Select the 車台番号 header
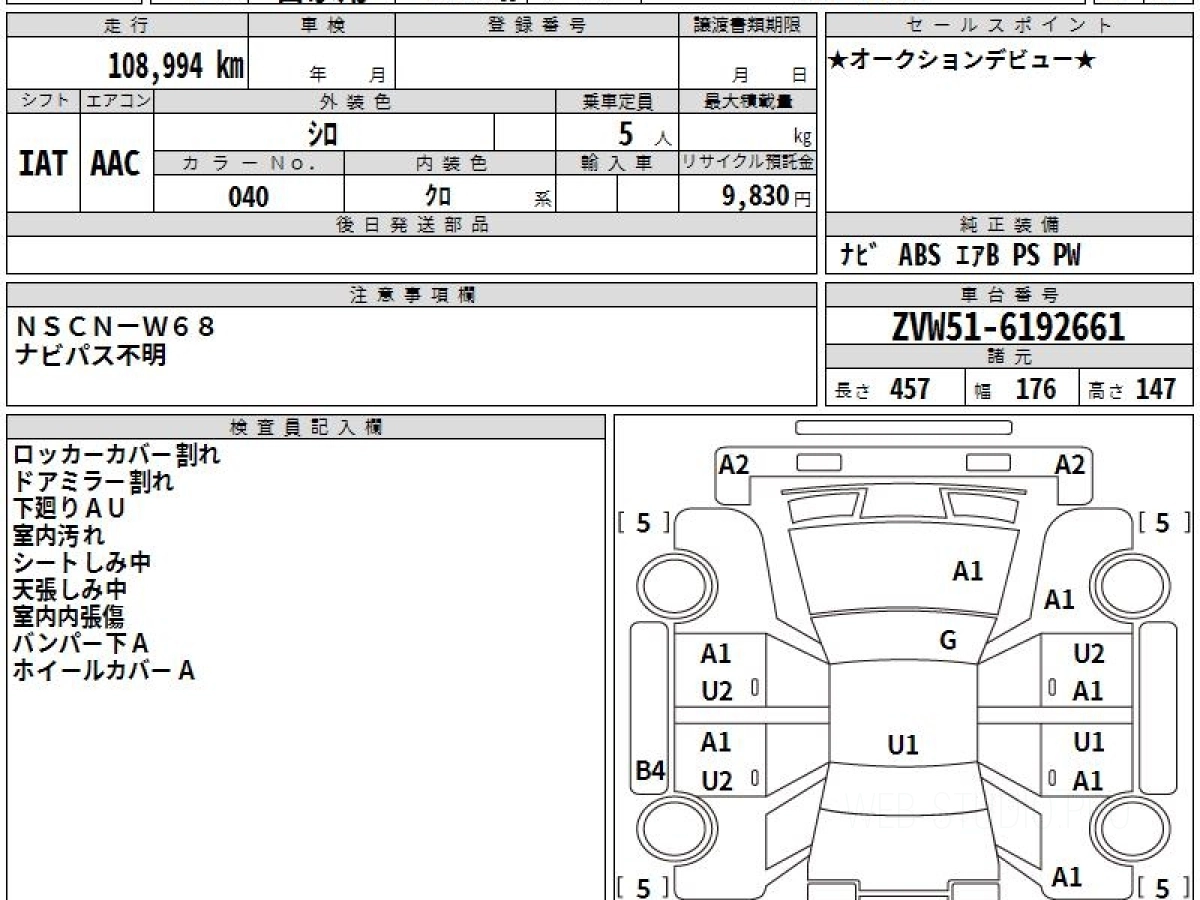This screenshot has width=1200, height=900. click(x=1010, y=295)
